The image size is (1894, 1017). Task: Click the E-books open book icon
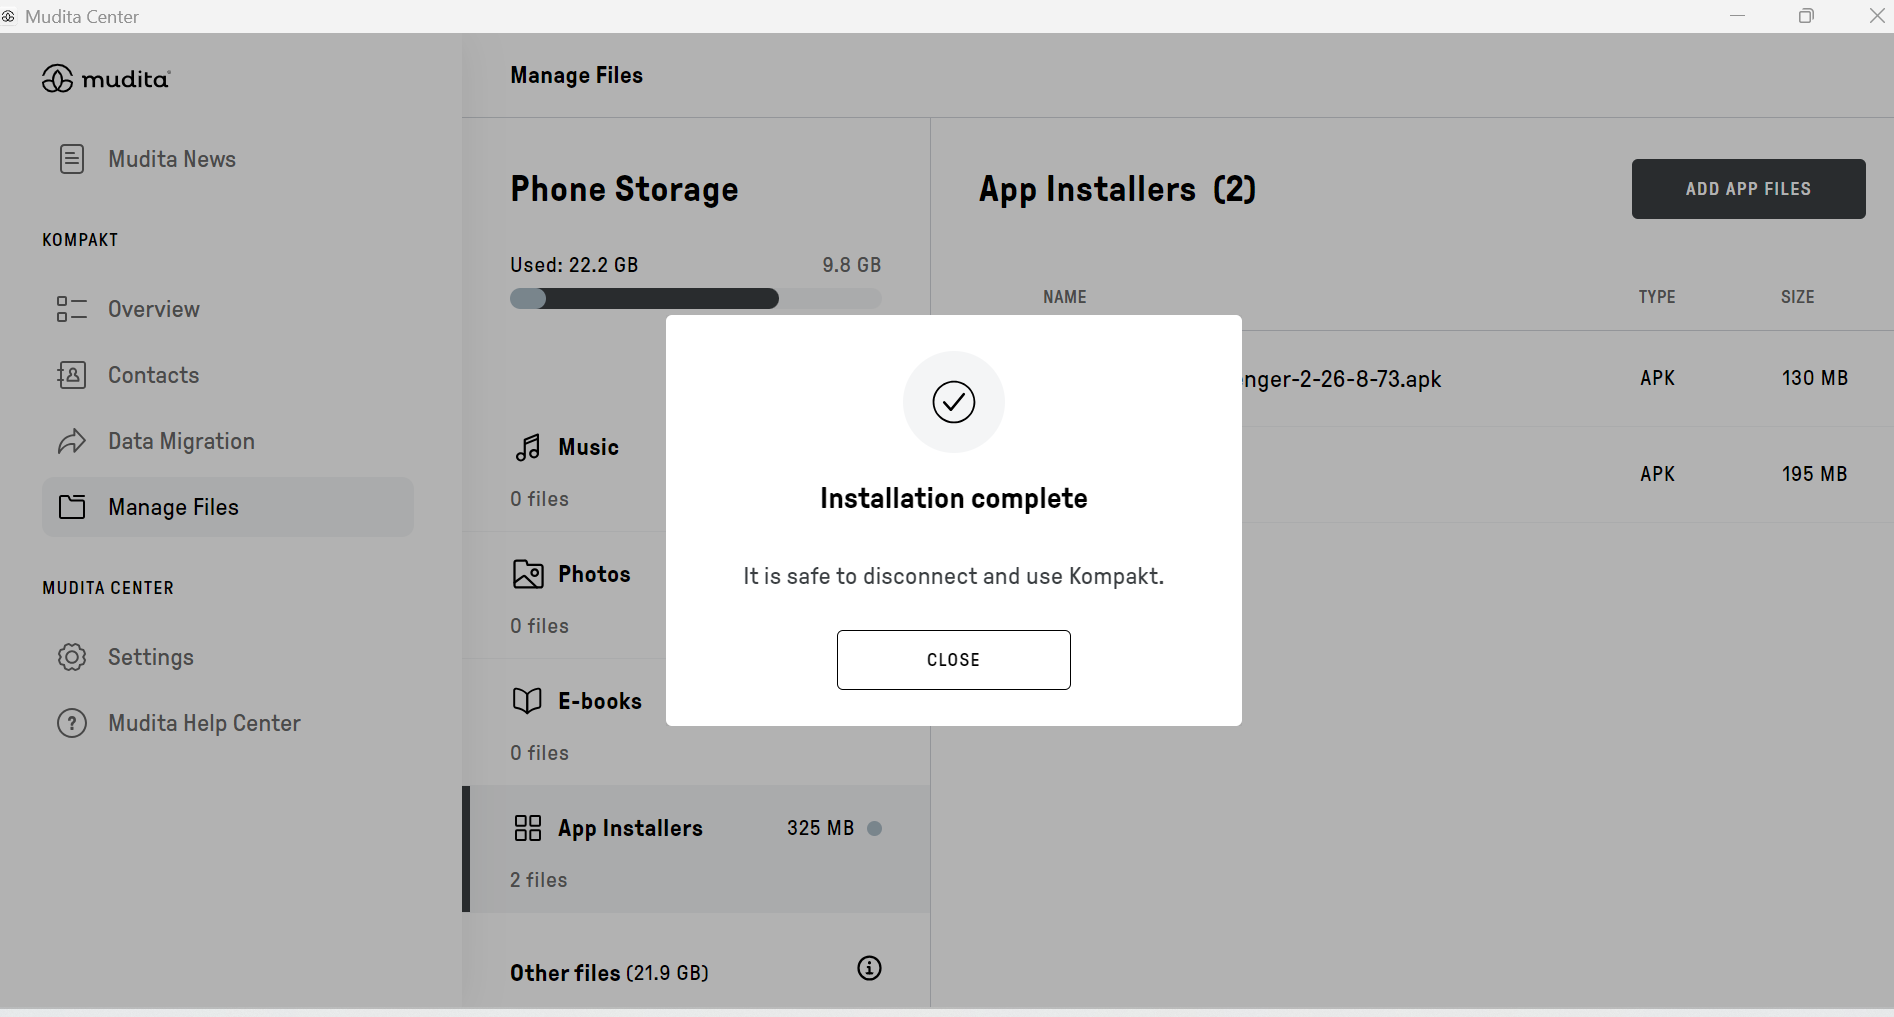pos(527,701)
